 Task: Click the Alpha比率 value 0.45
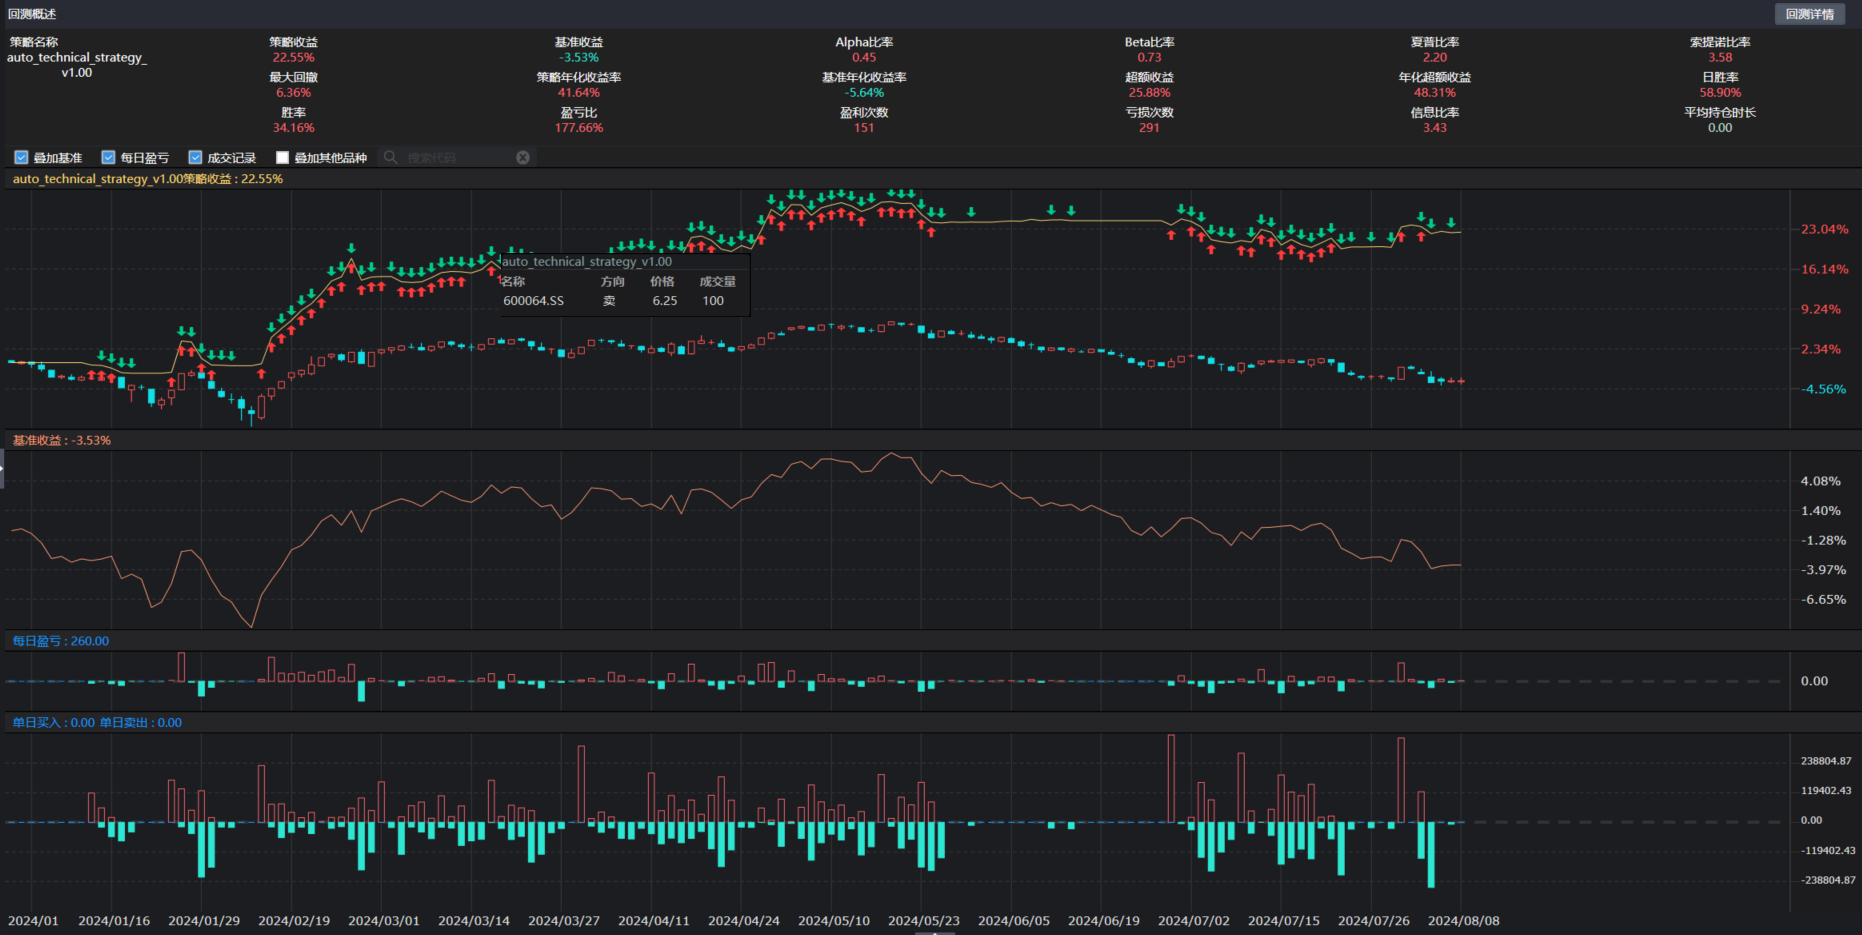click(x=864, y=58)
